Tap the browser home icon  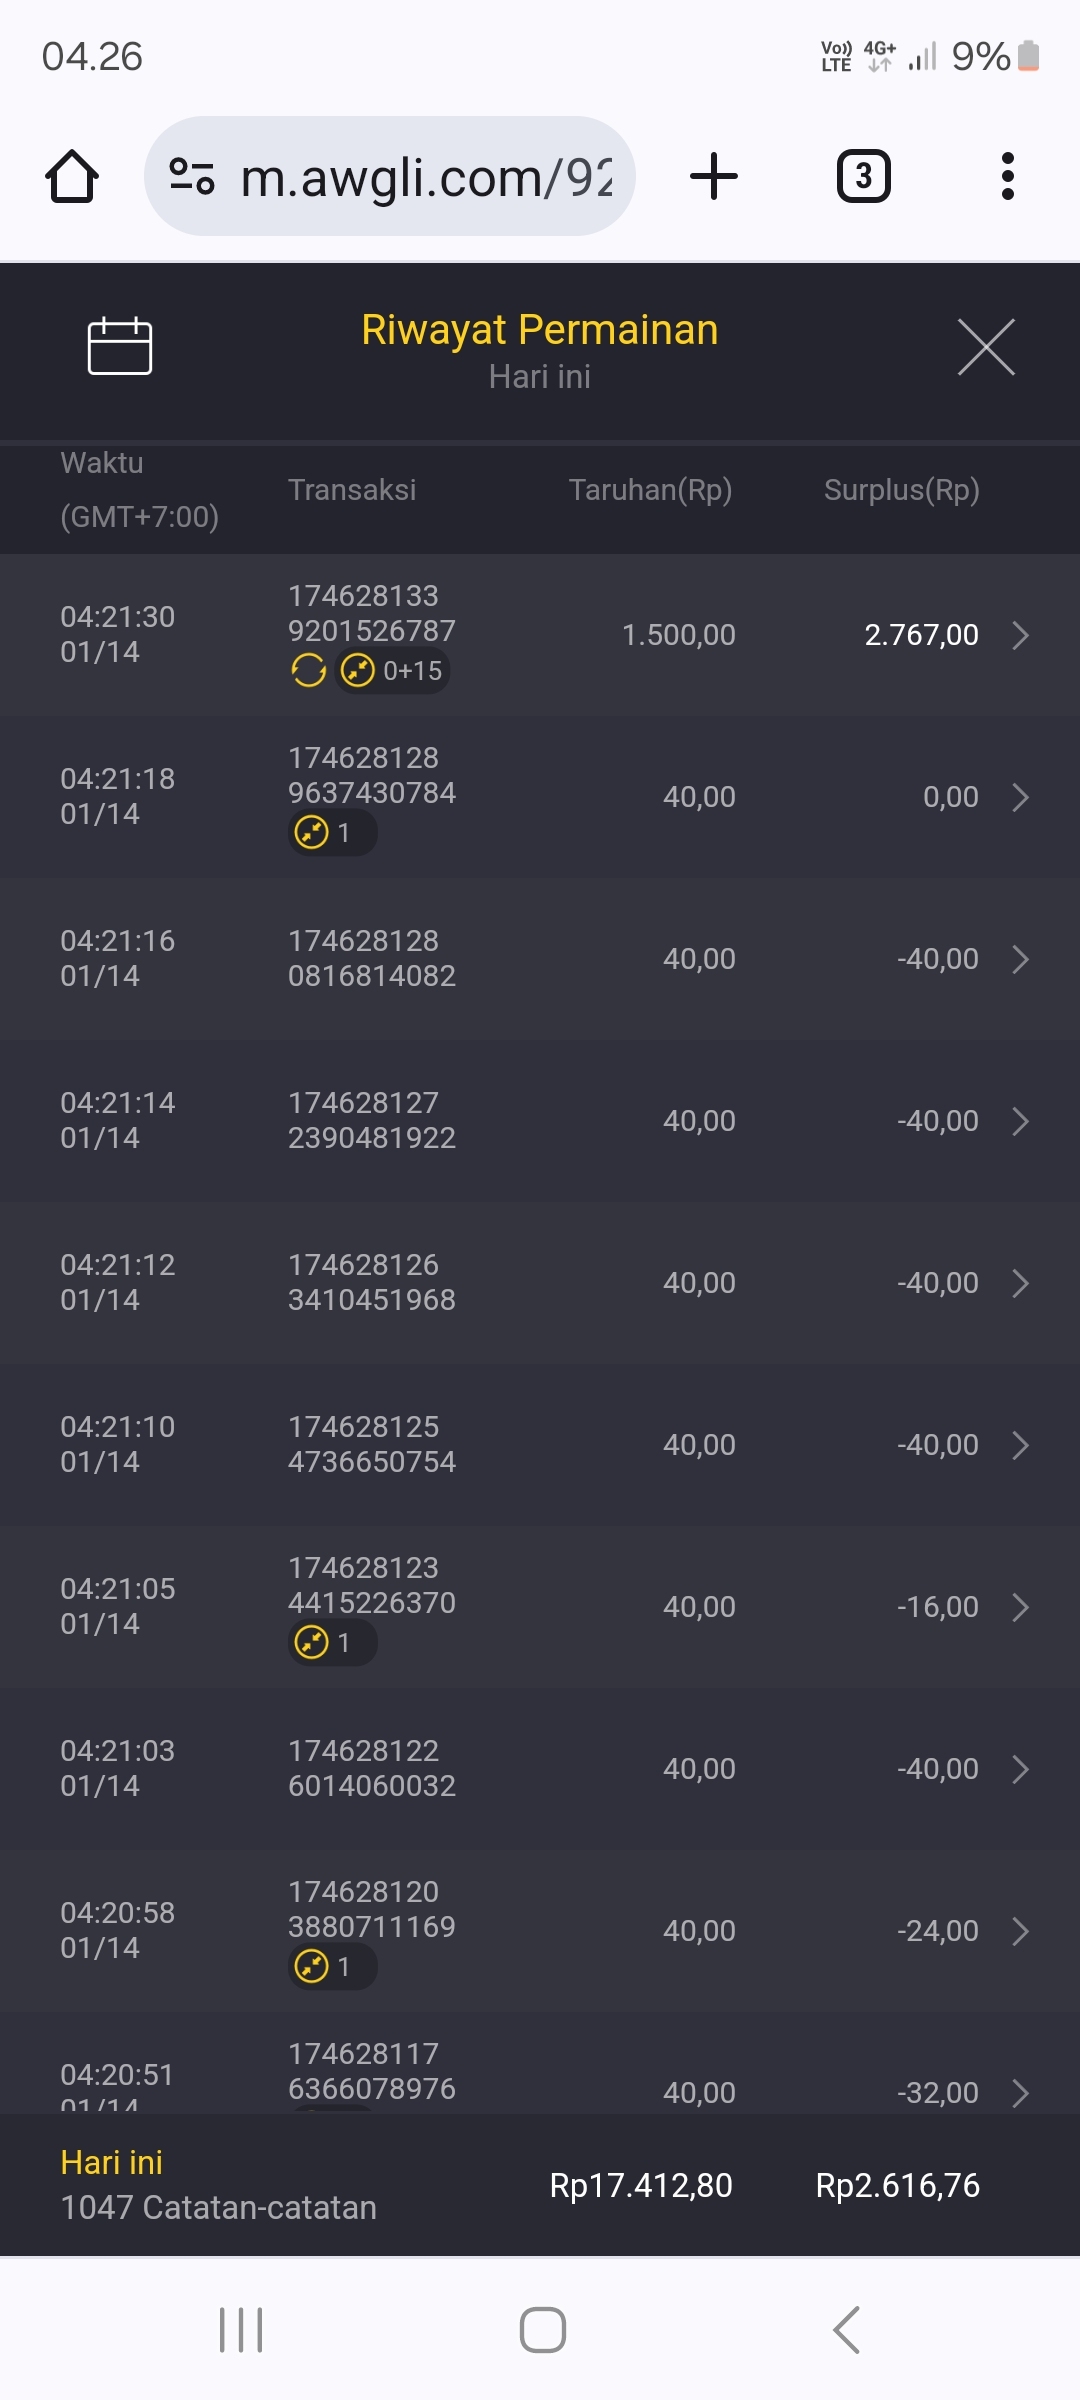coord(72,177)
